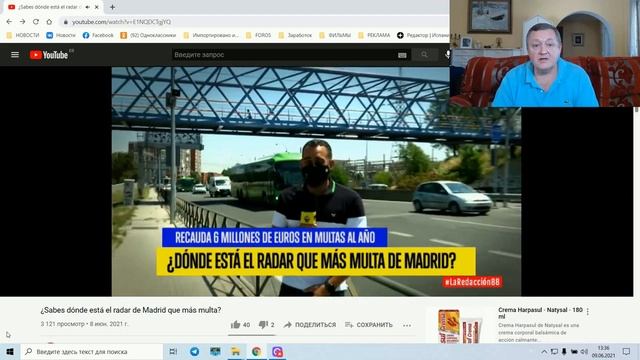The image size is (640, 360).
Task: Go forward with the browser forward arrow
Action: pyautogui.click(x=22, y=22)
